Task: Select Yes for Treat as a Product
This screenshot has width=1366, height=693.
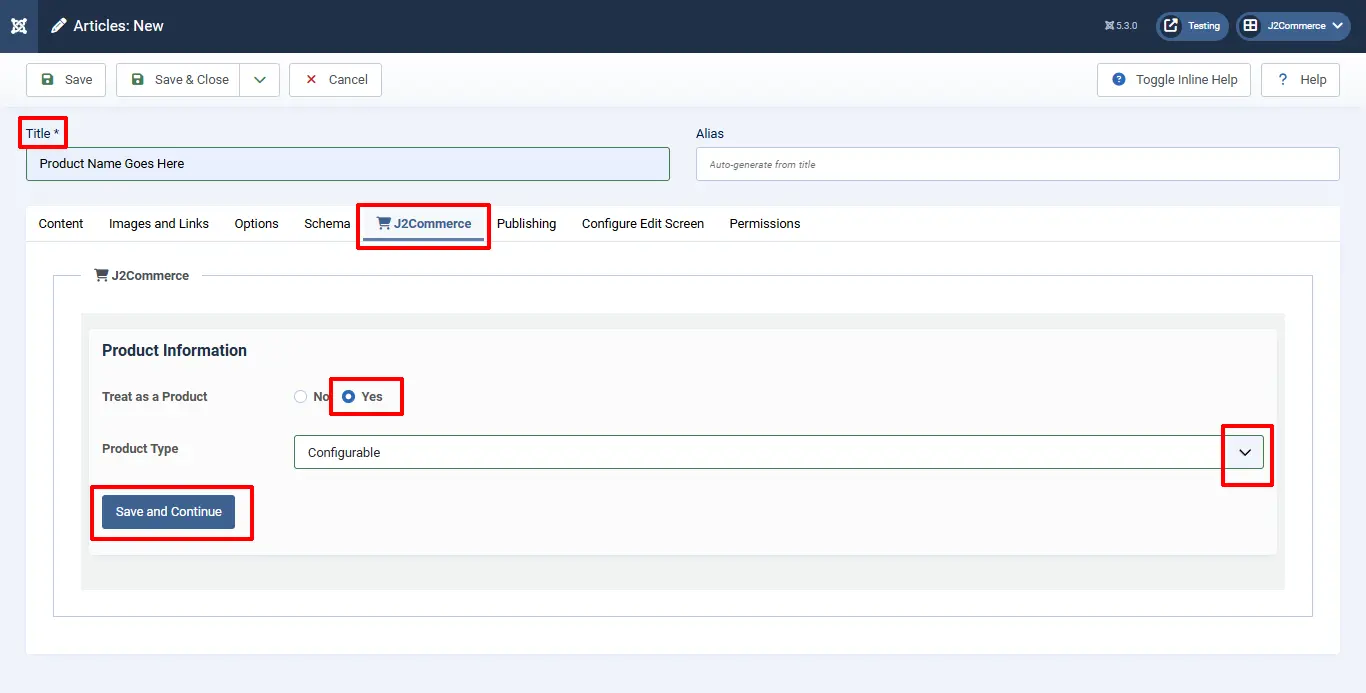Action: point(349,397)
